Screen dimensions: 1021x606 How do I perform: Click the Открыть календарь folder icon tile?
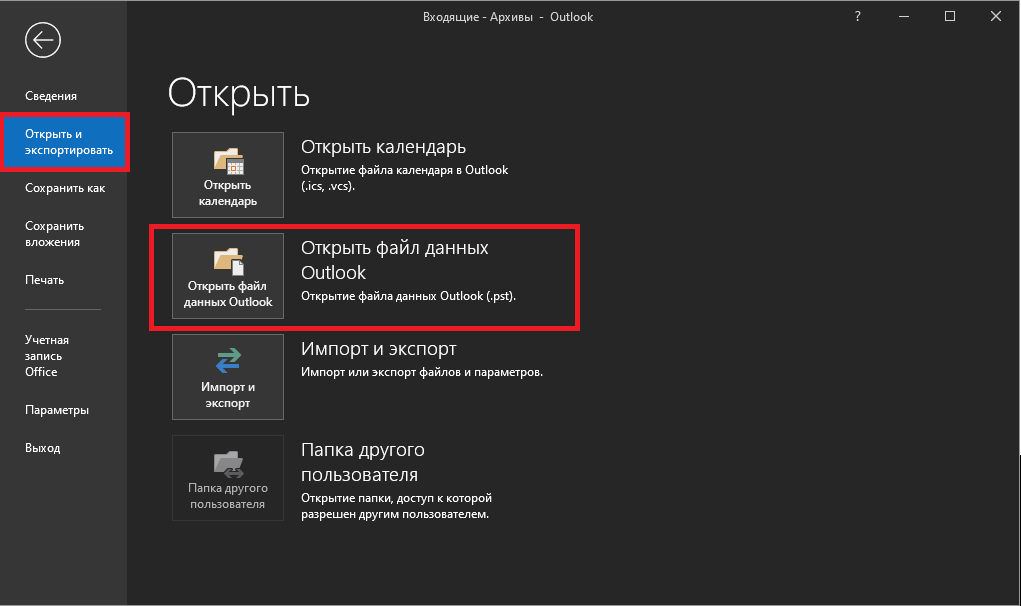click(228, 175)
